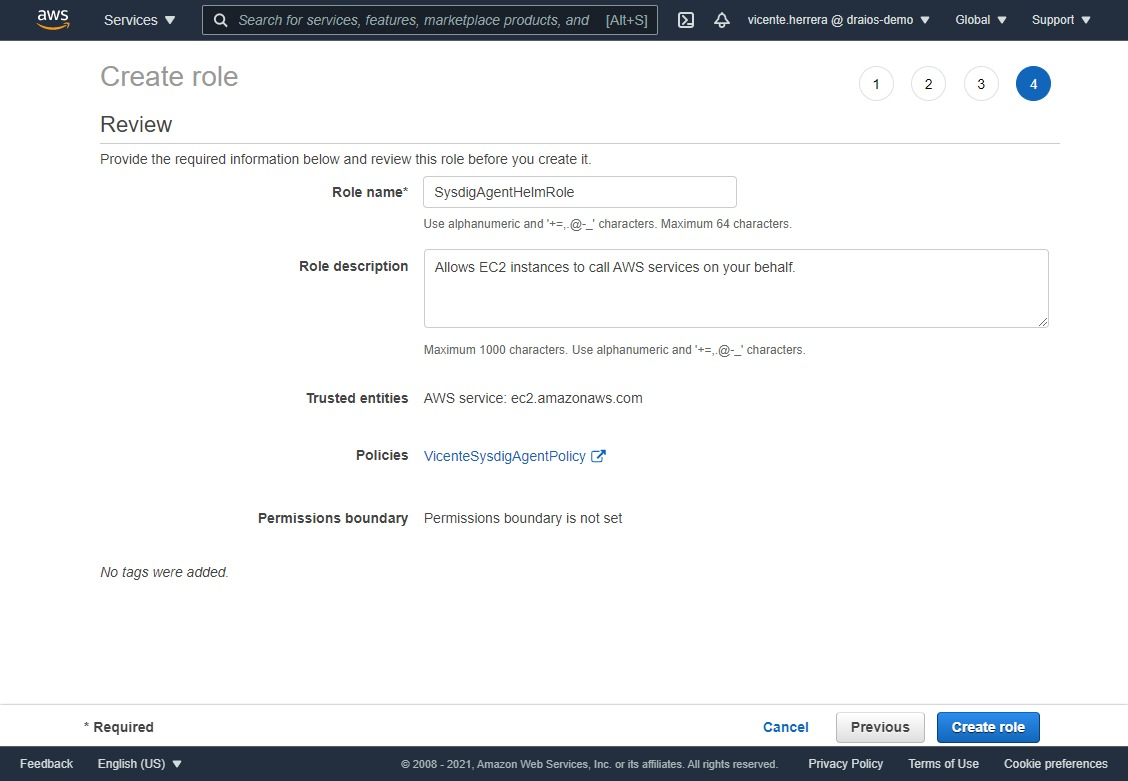Open the Support menu
Viewport: 1128px width, 781px height.
[x=1059, y=20]
